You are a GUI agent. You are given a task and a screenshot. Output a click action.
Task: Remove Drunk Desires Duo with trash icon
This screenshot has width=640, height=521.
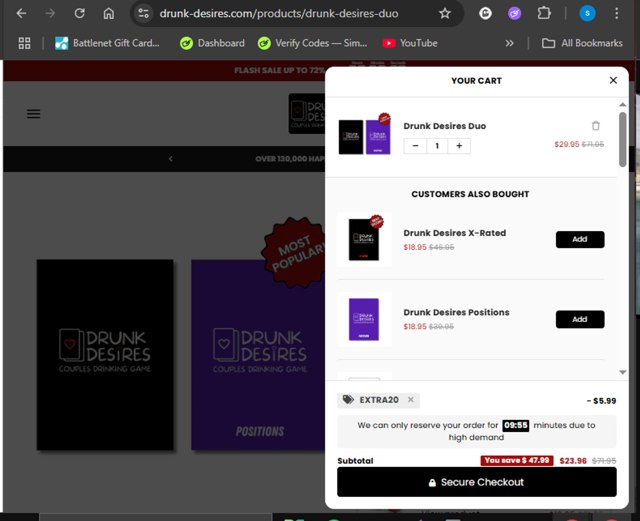[x=596, y=126]
